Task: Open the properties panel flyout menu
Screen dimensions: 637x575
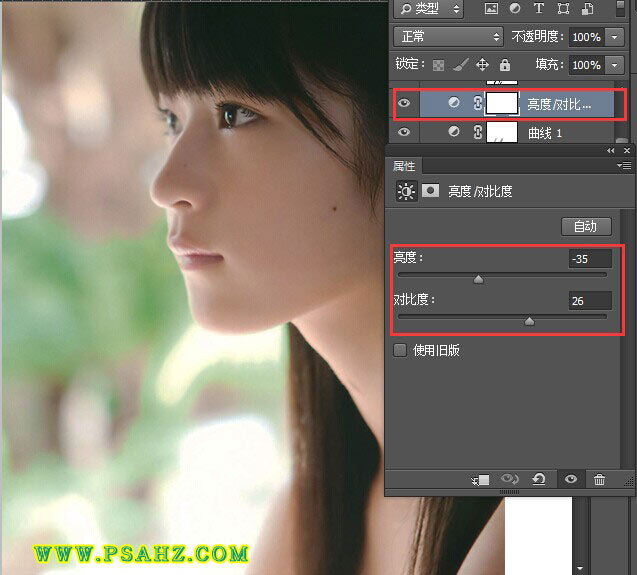Action: tap(625, 166)
